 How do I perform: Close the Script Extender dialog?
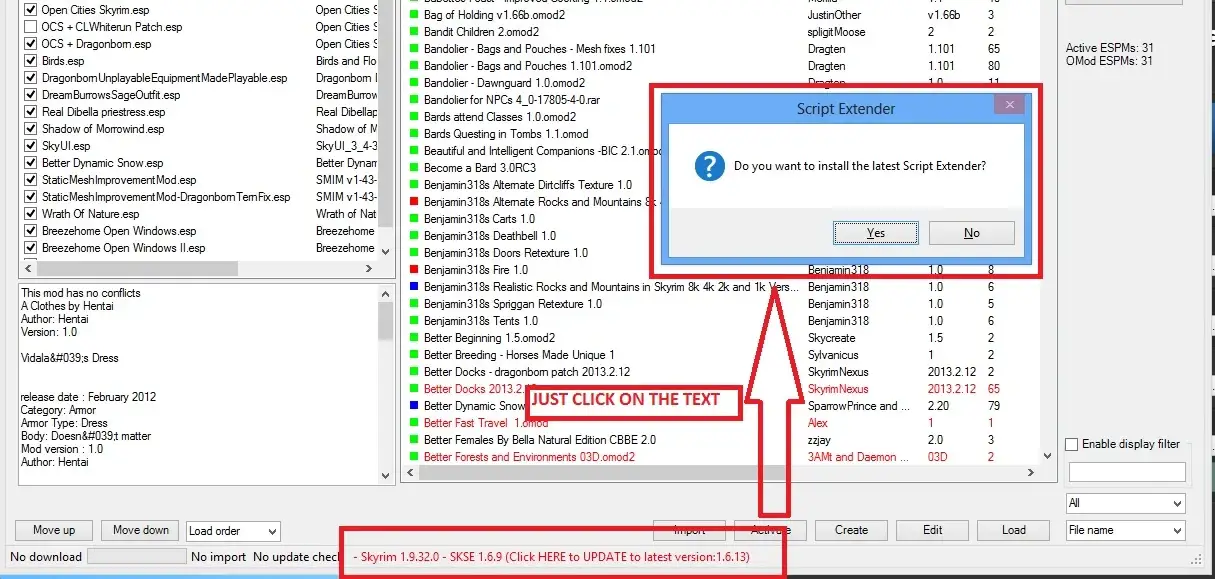1009,105
